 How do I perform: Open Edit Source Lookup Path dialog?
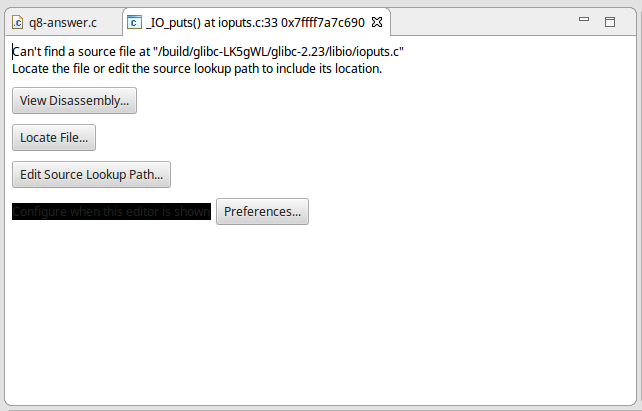pos(91,174)
